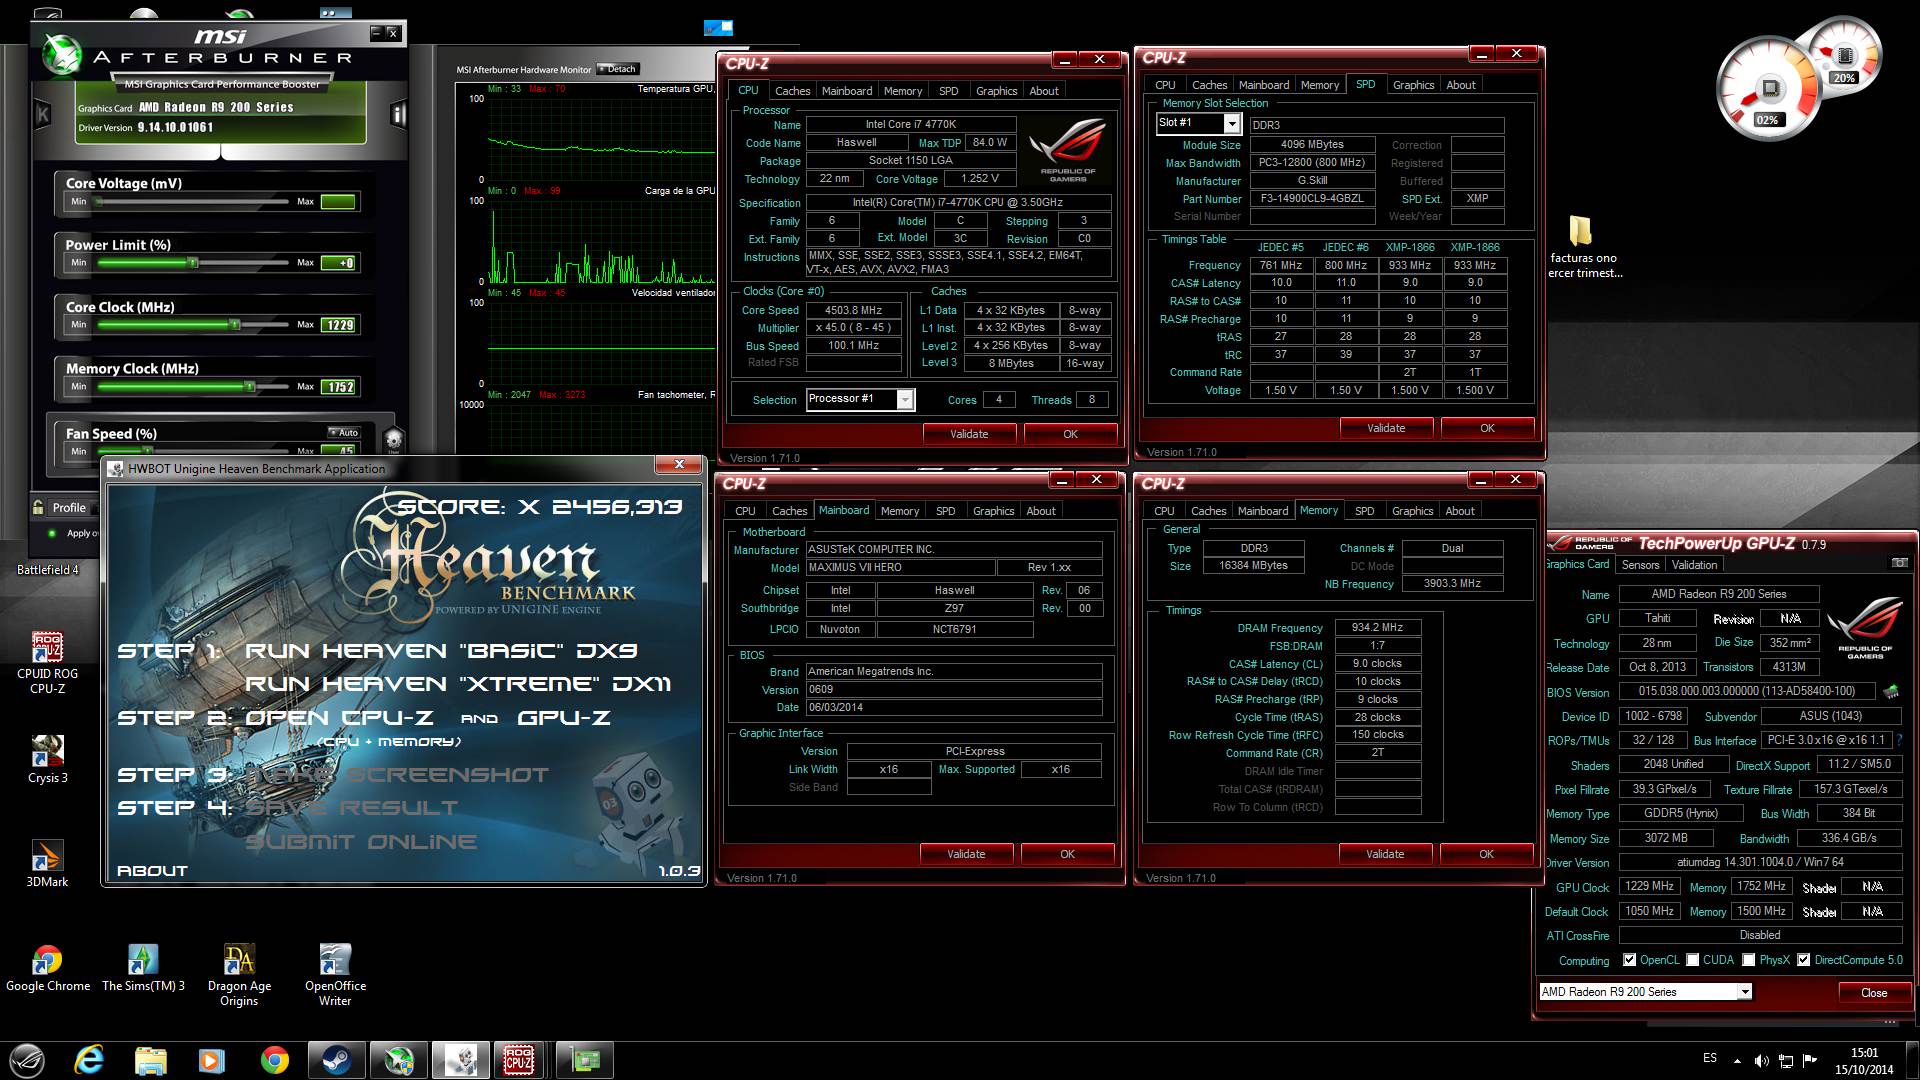Click the taskbar clock showing 15:01
The image size is (1920, 1080).
[1864, 1061]
